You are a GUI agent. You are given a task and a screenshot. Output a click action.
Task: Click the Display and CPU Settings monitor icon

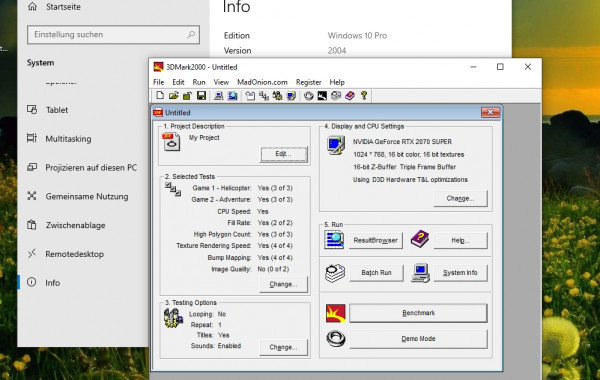point(336,145)
